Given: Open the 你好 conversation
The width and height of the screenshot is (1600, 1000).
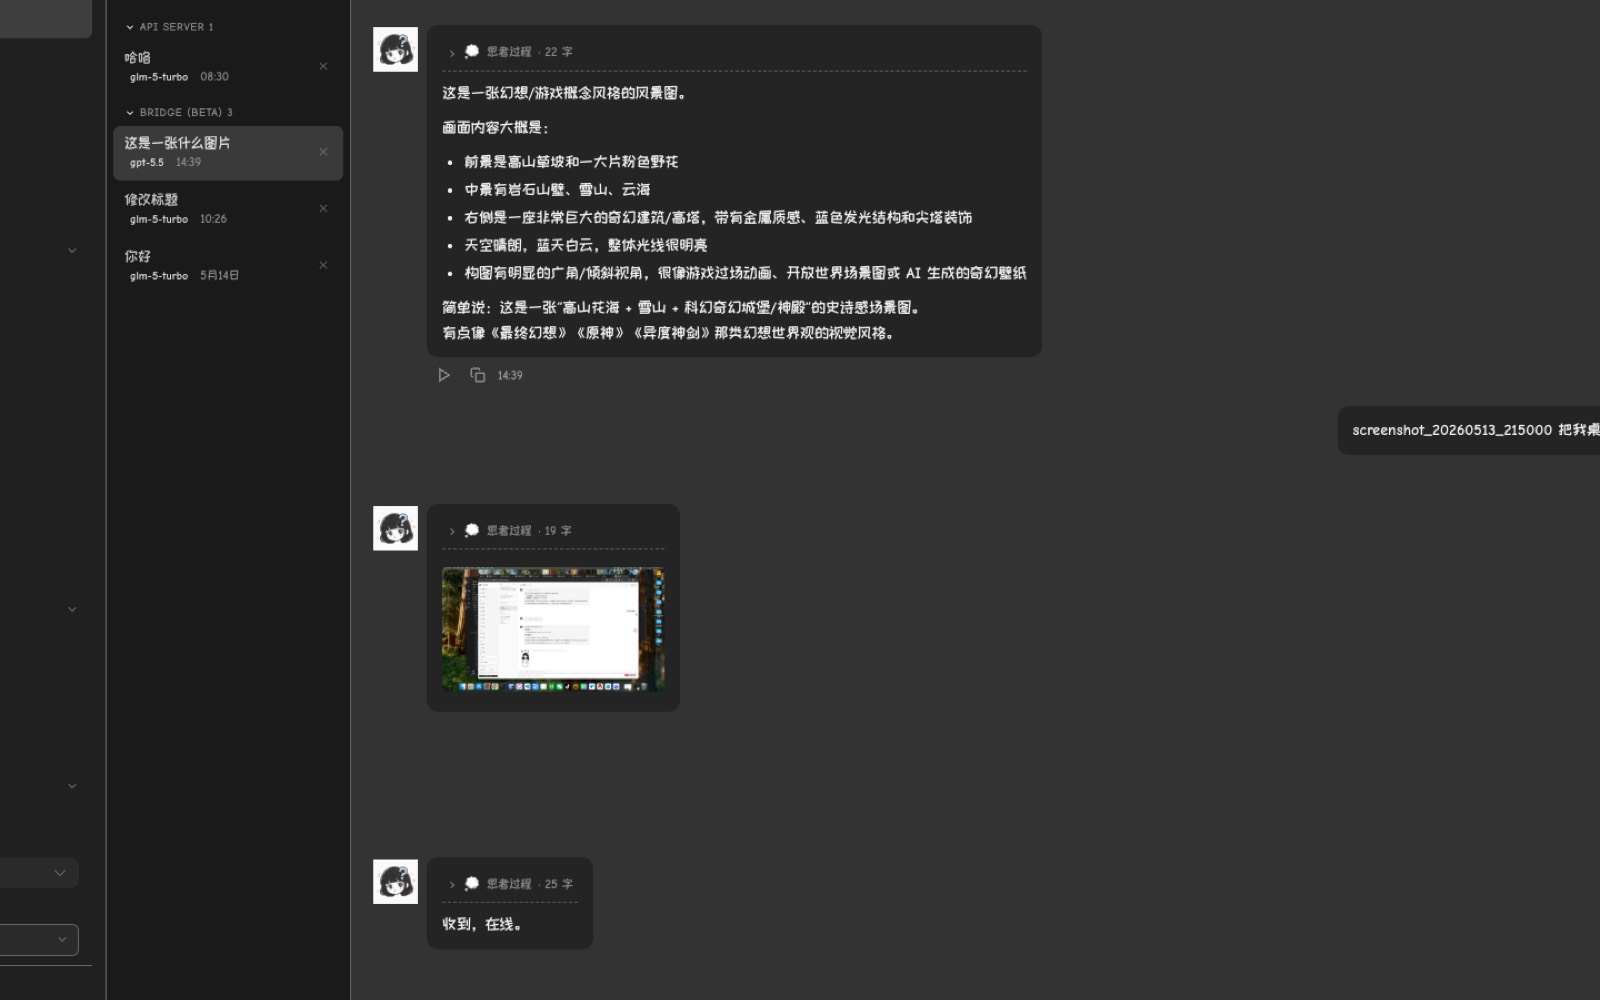Looking at the screenshot, I should (x=228, y=265).
